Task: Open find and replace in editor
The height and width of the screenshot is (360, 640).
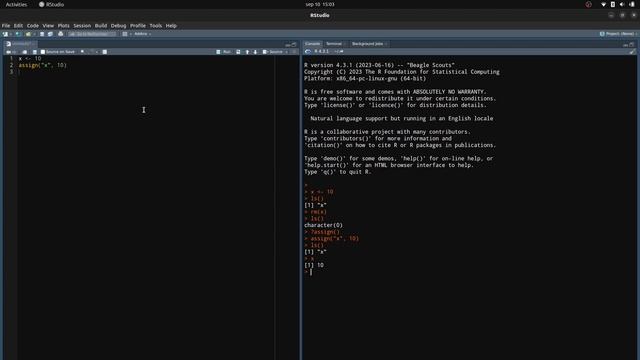Action: (82, 52)
